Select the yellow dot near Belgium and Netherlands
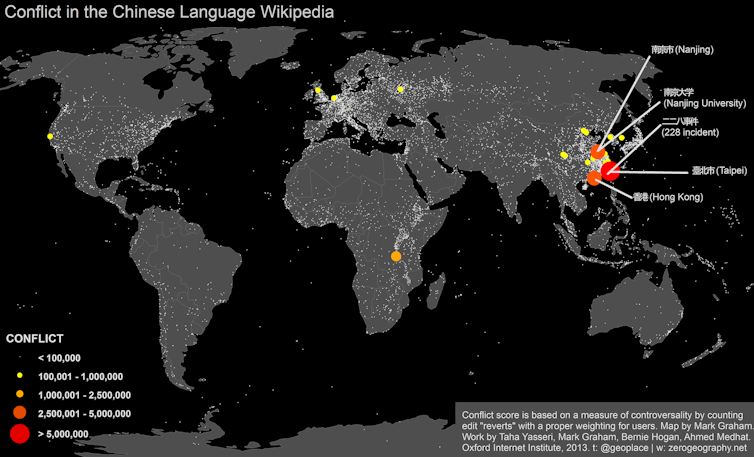Viewport: 754px width, 457px height. coord(334,98)
